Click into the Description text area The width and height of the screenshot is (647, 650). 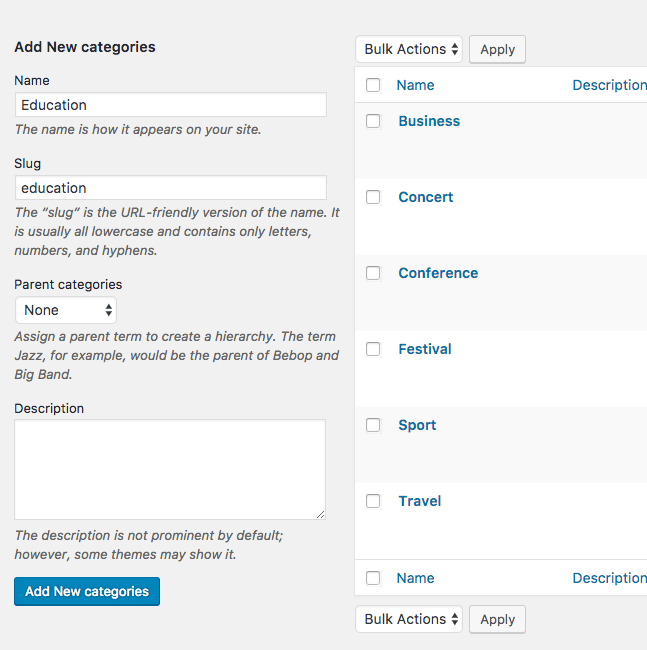[x=170, y=469]
